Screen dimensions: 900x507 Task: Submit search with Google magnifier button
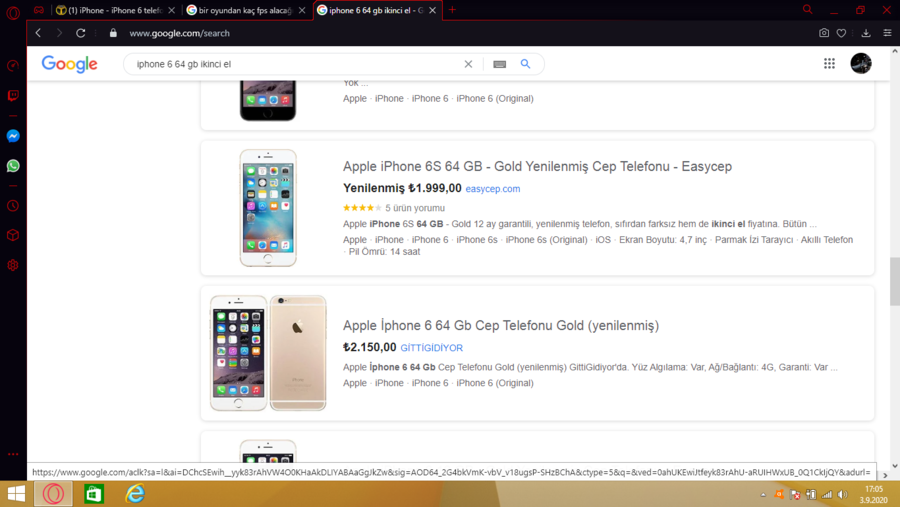click(x=525, y=64)
